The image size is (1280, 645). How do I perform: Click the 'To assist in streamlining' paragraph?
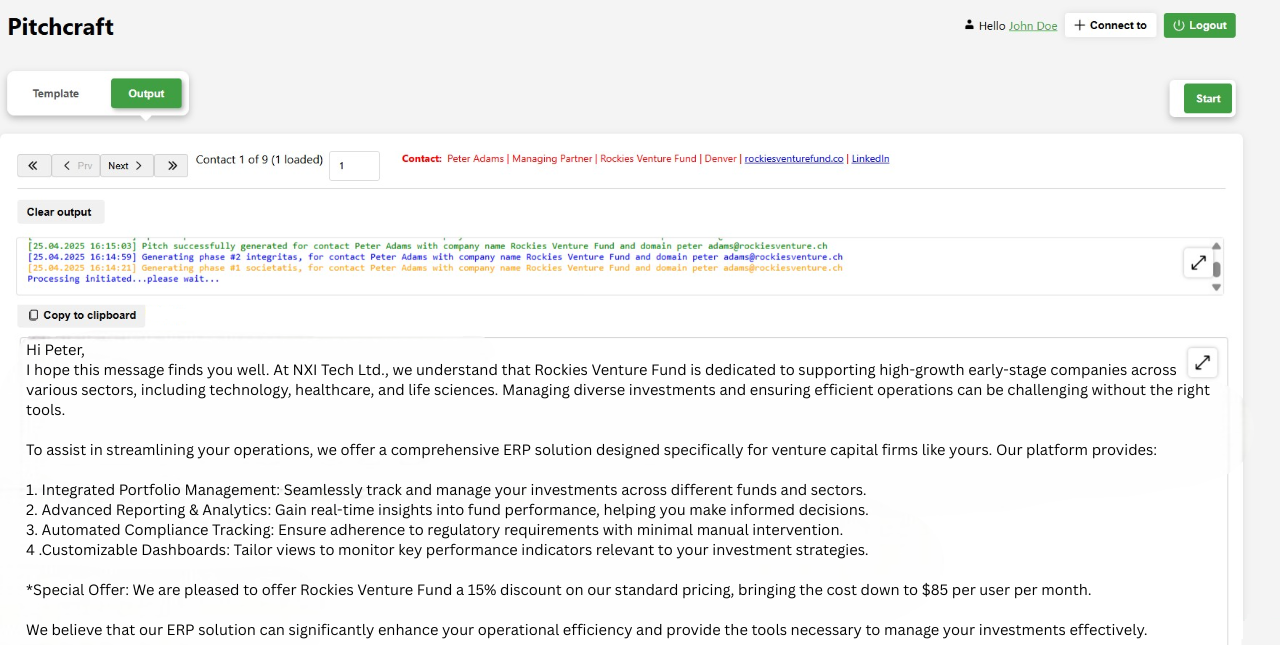pos(591,450)
